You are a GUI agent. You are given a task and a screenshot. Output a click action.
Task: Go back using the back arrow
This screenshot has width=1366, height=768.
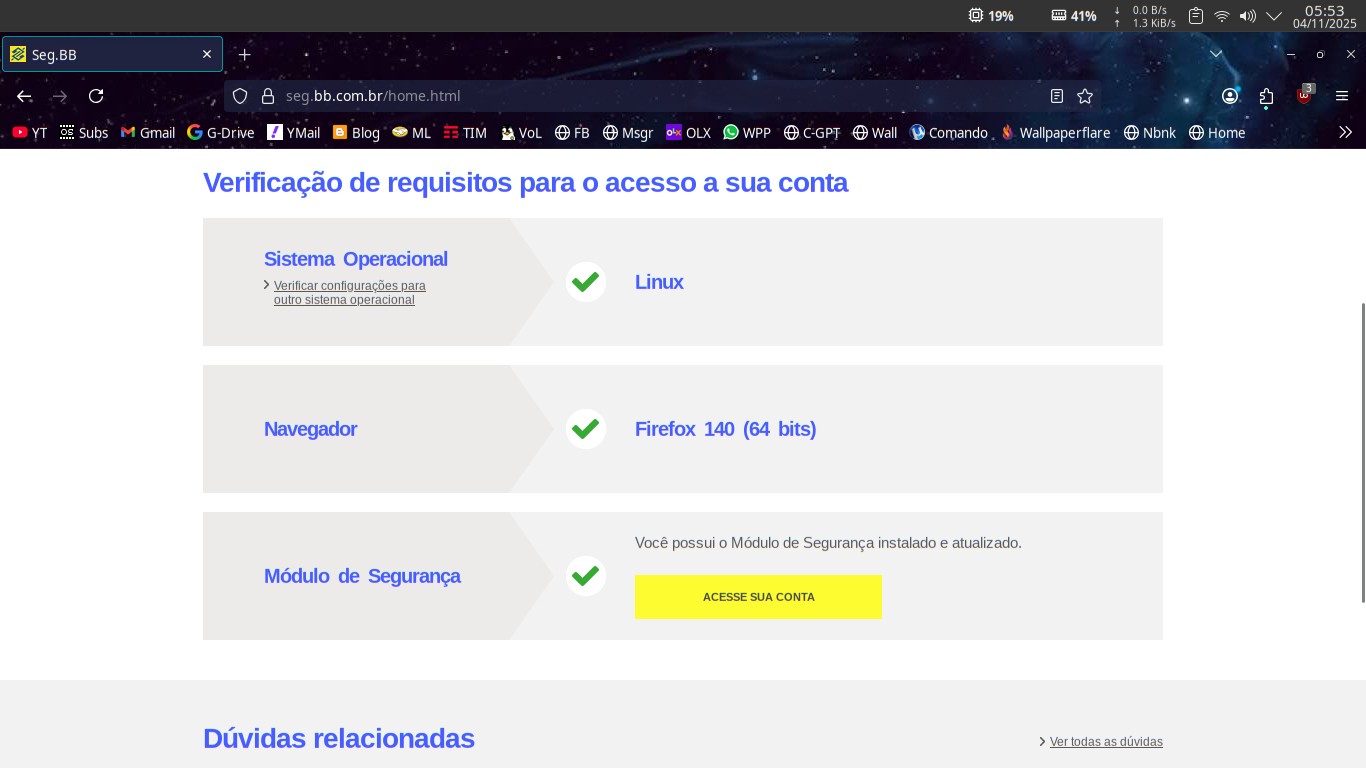(24, 96)
